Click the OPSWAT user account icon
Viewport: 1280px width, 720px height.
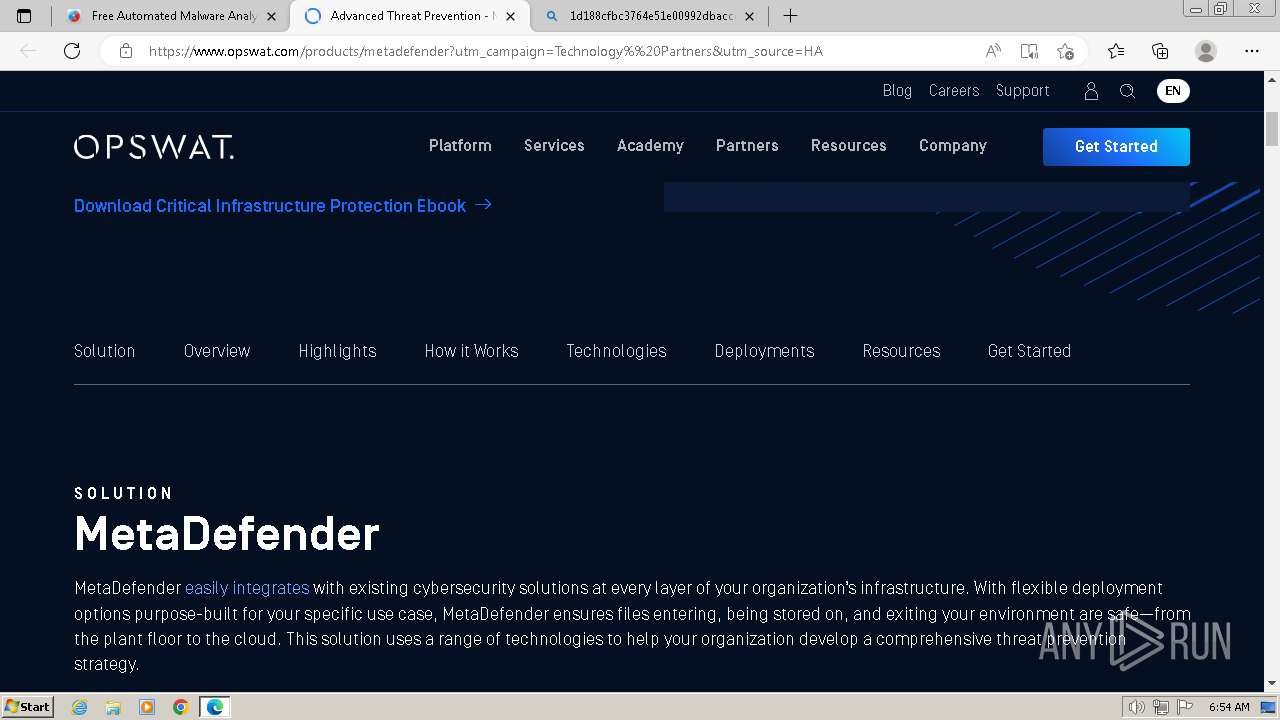click(x=1091, y=91)
